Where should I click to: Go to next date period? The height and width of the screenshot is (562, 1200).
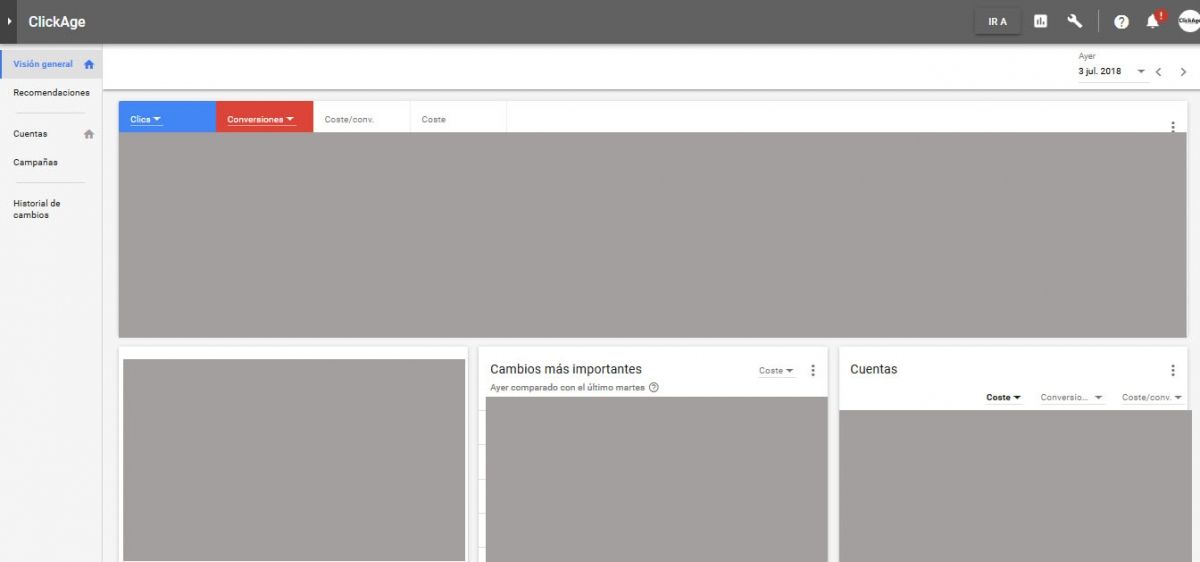pyautogui.click(x=1183, y=72)
